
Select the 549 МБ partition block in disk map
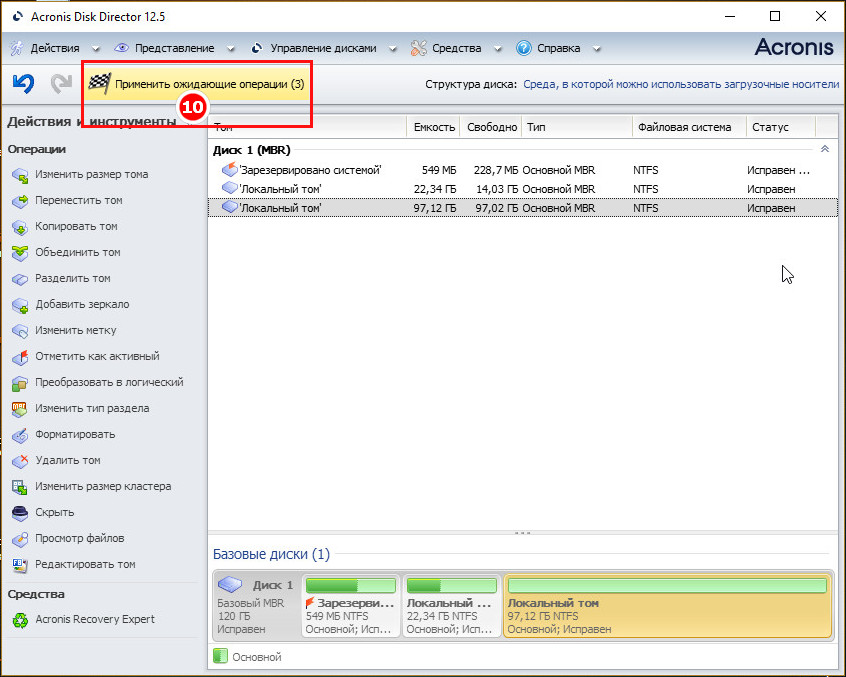pyautogui.click(x=351, y=606)
